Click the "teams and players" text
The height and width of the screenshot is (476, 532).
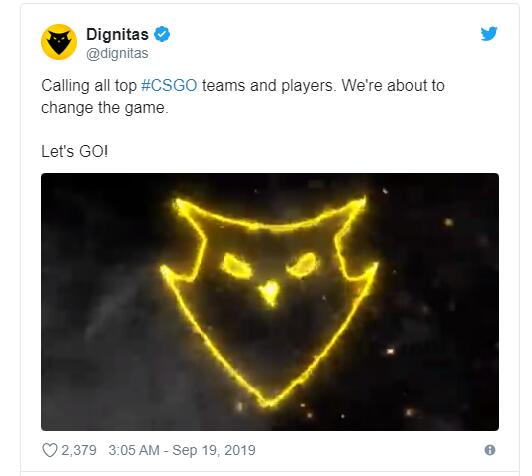(x=267, y=85)
